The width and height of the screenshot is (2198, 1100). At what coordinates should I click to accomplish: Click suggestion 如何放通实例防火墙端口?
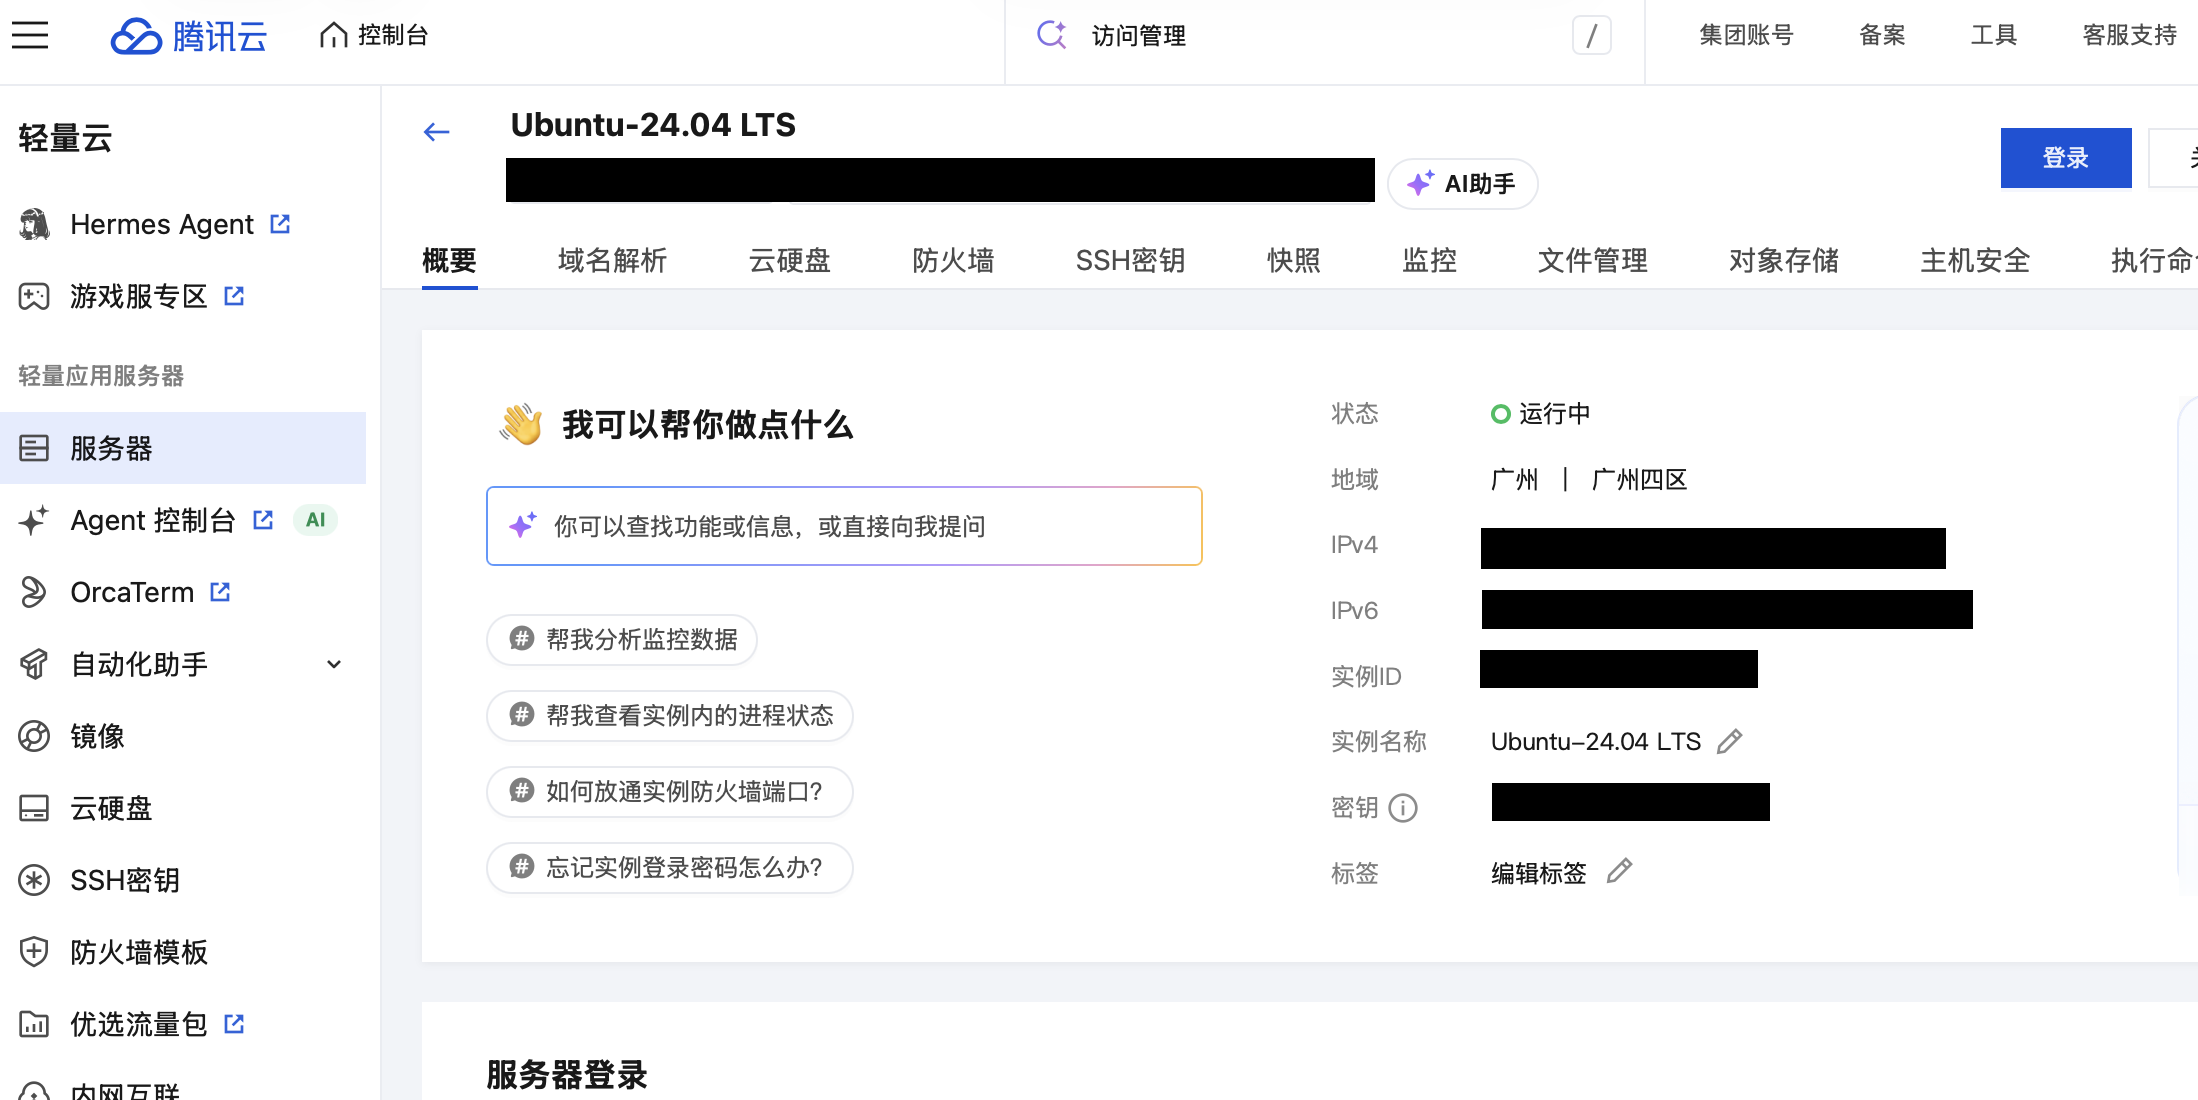tap(670, 791)
